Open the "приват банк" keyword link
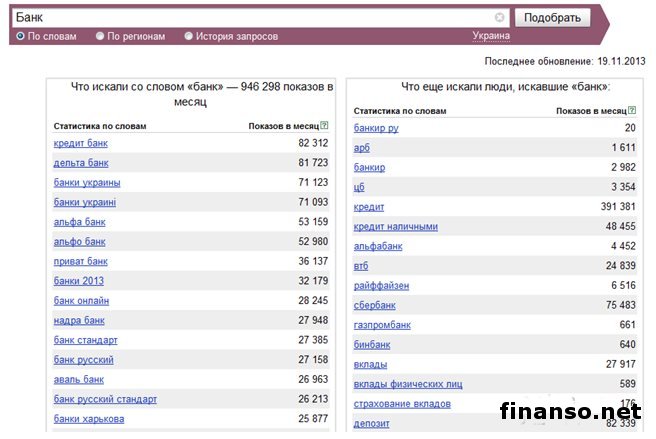Screen dimensions: 656x439 [x=81, y=261]
